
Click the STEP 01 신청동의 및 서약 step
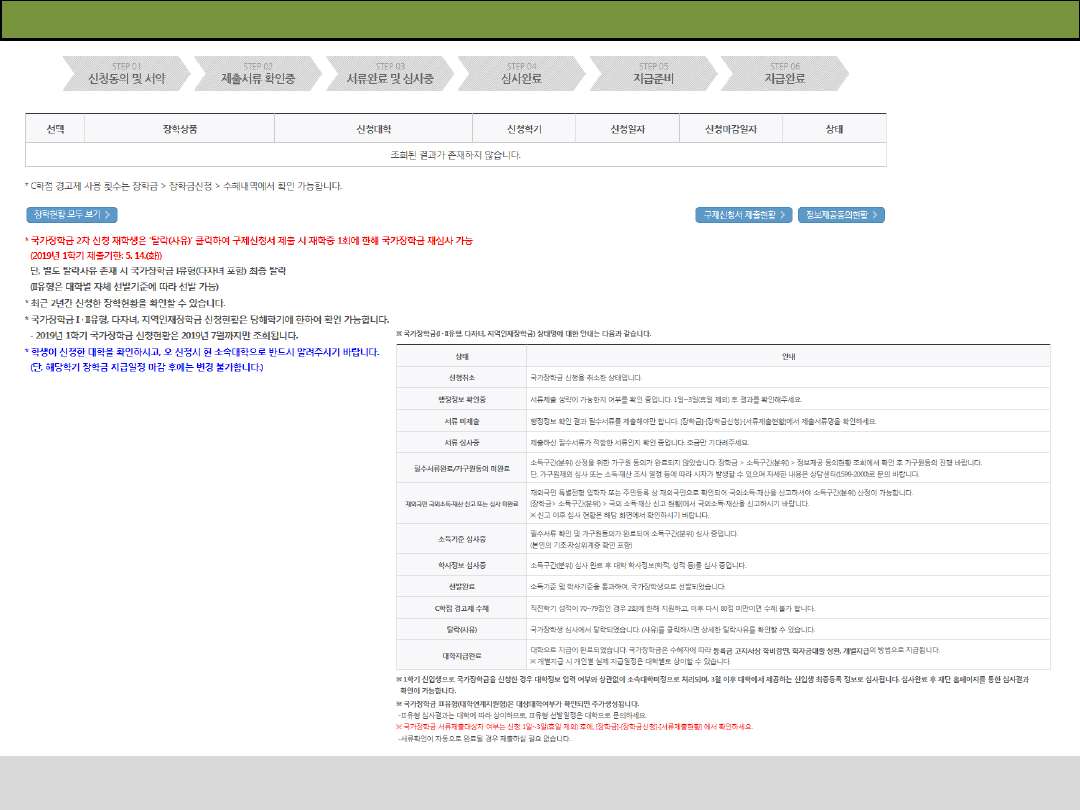coord(126,73)
